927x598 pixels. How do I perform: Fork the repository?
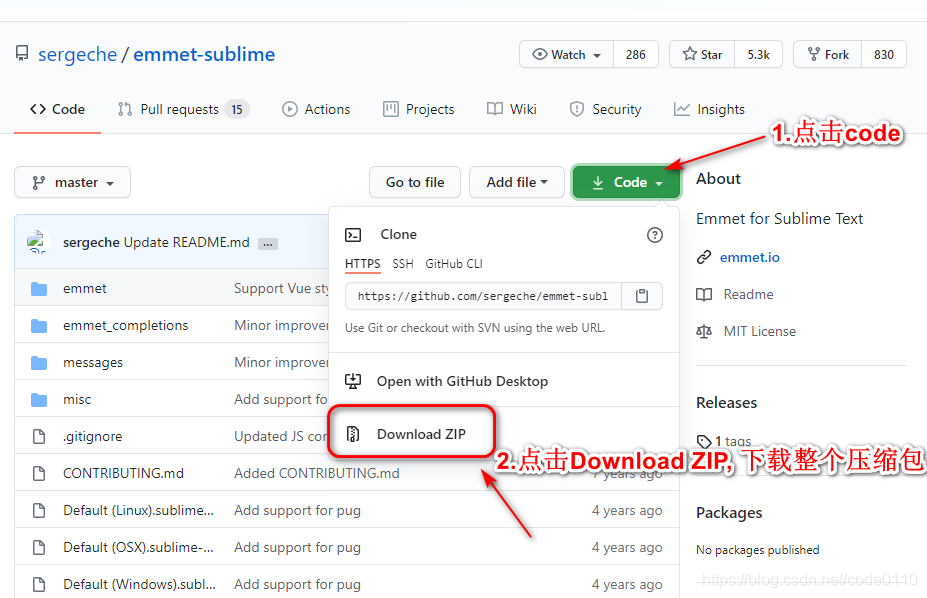[x=828, y=54]
